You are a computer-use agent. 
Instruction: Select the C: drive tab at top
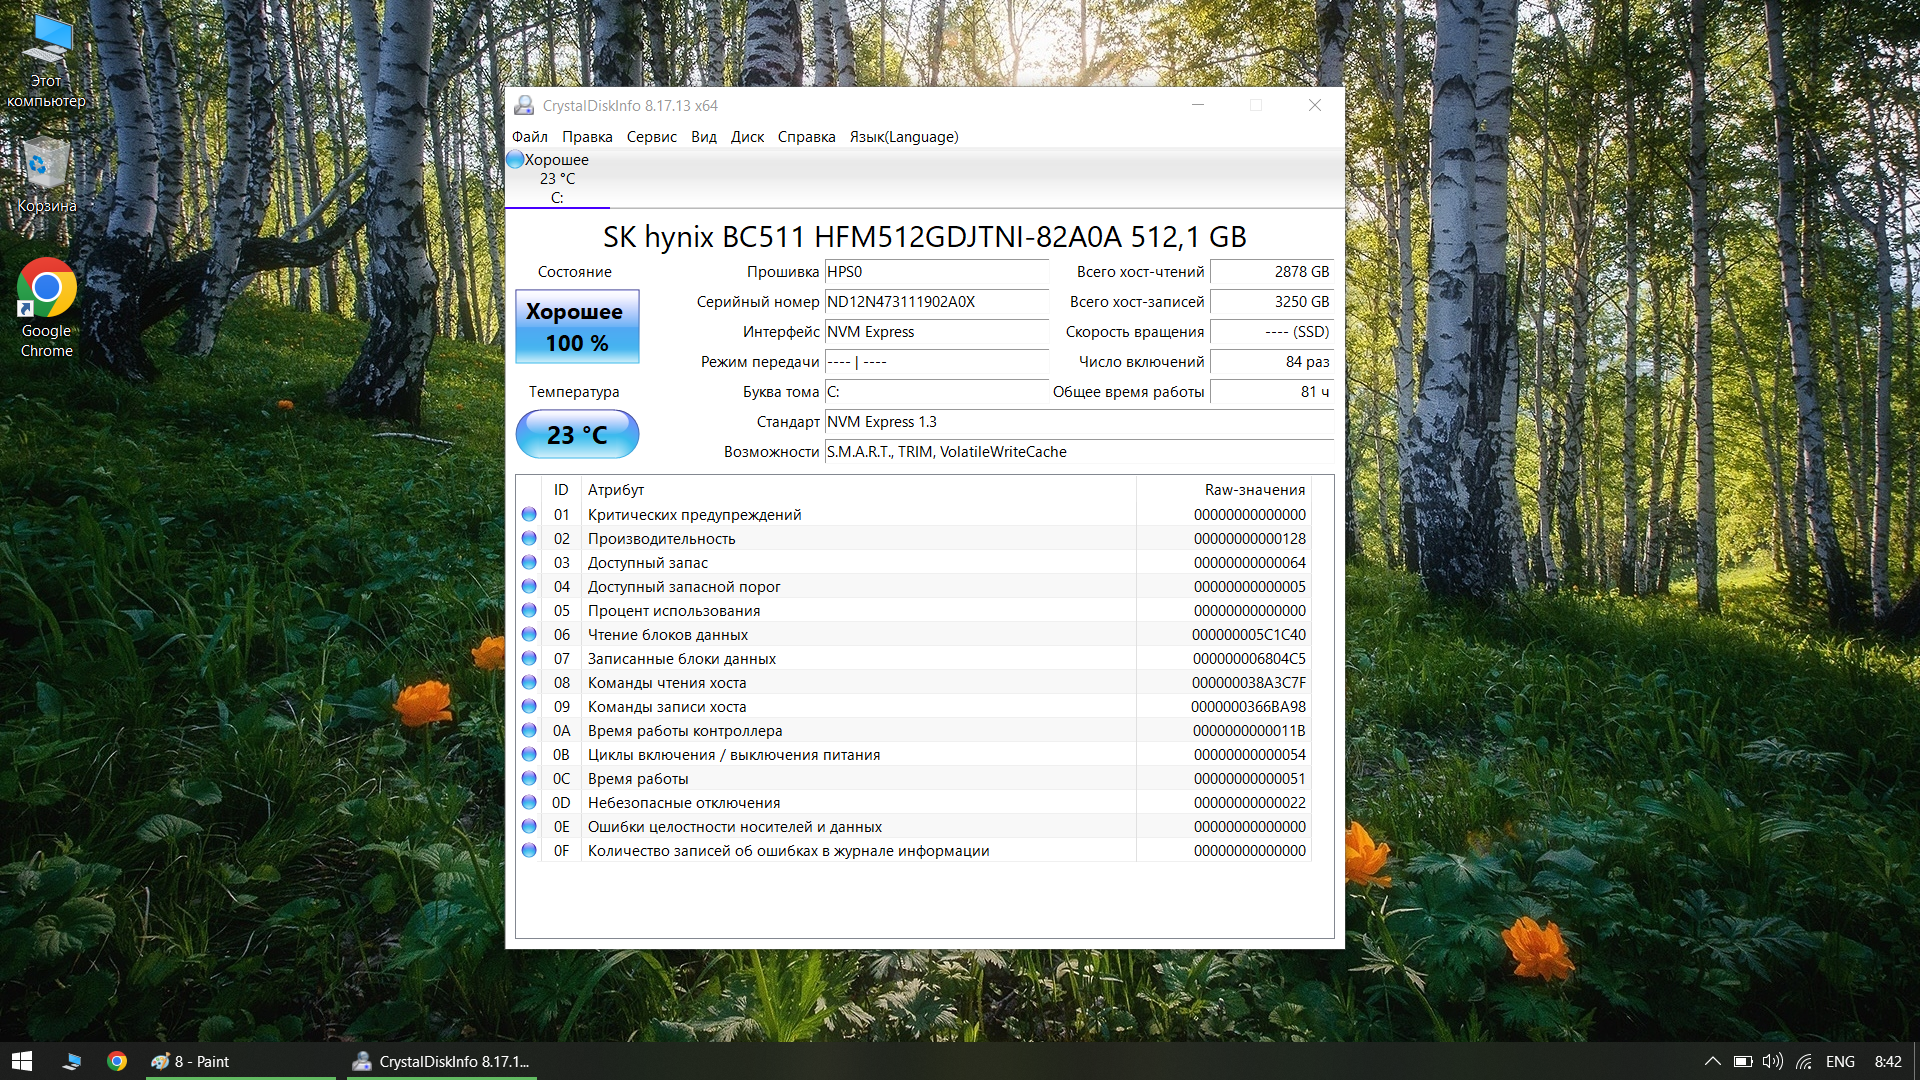pyautogui.click(x=557, y=179)
